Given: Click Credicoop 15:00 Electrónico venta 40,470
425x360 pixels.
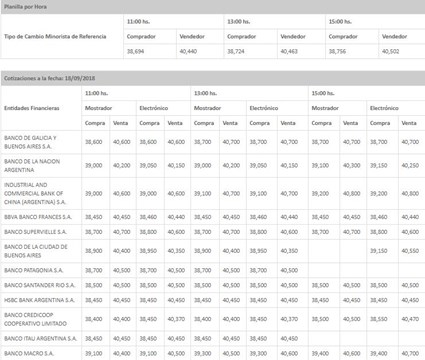Looking at the screenshot, I should click(410, 319).
